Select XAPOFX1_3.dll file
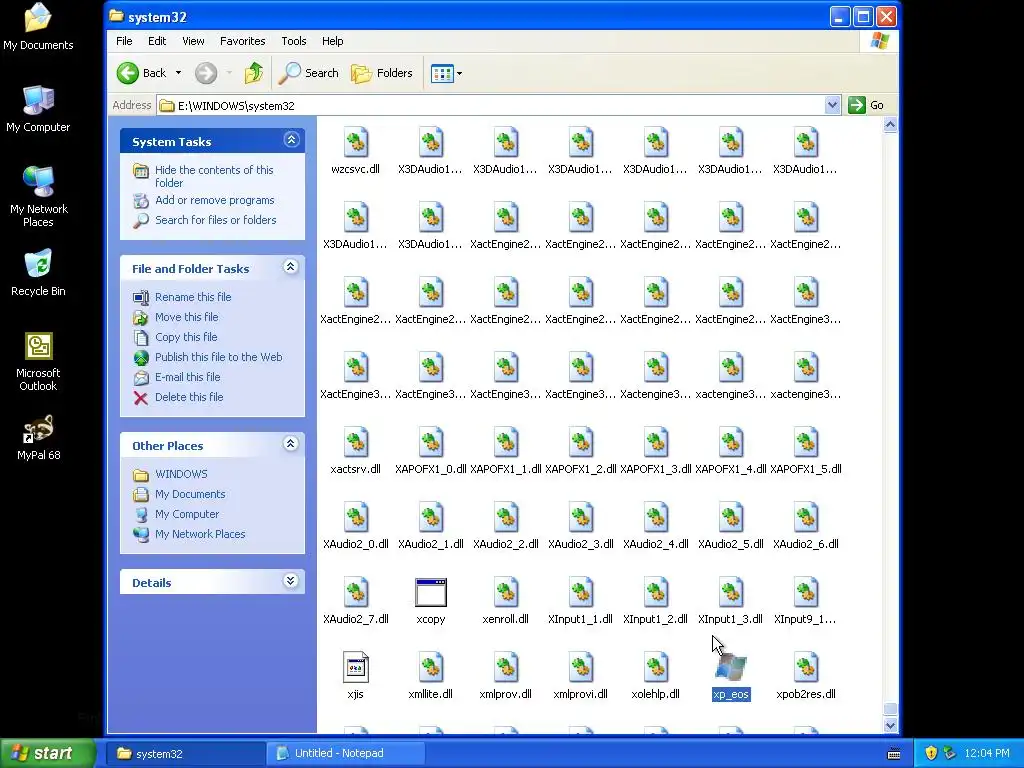The image size is (1024, 768). click(656, 442)
